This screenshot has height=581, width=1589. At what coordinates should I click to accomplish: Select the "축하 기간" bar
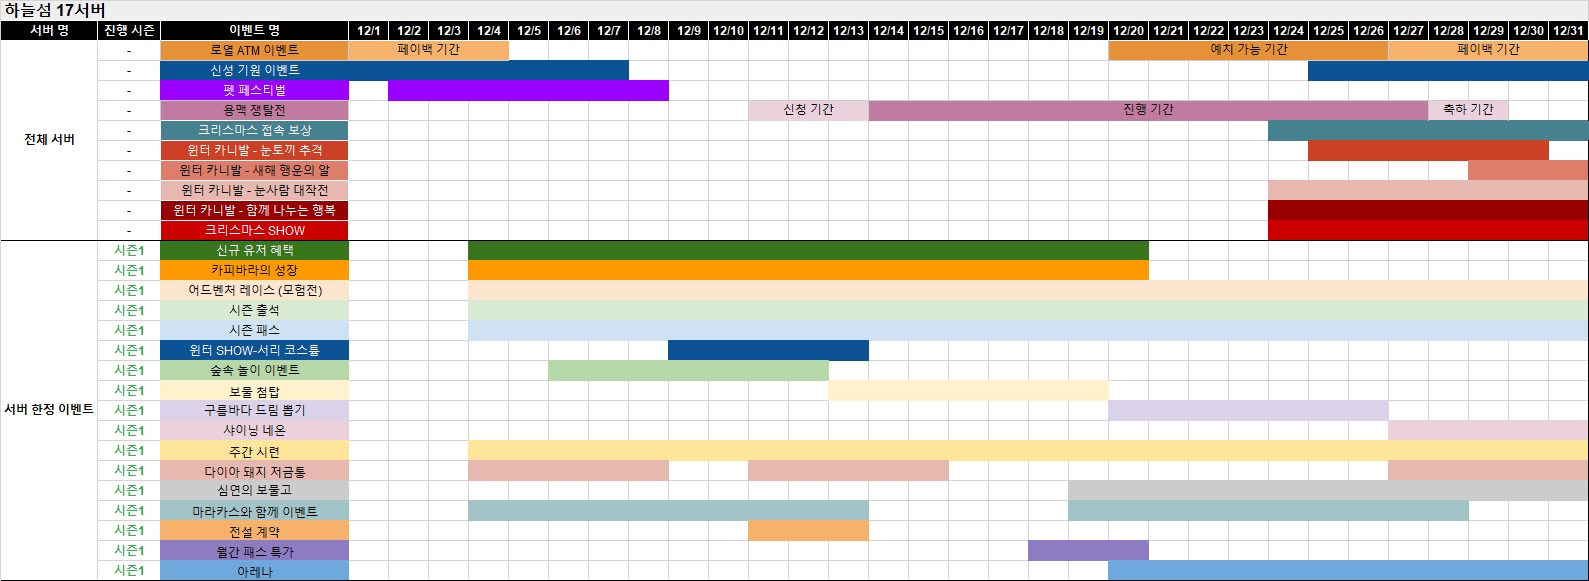click(1468, 110)
